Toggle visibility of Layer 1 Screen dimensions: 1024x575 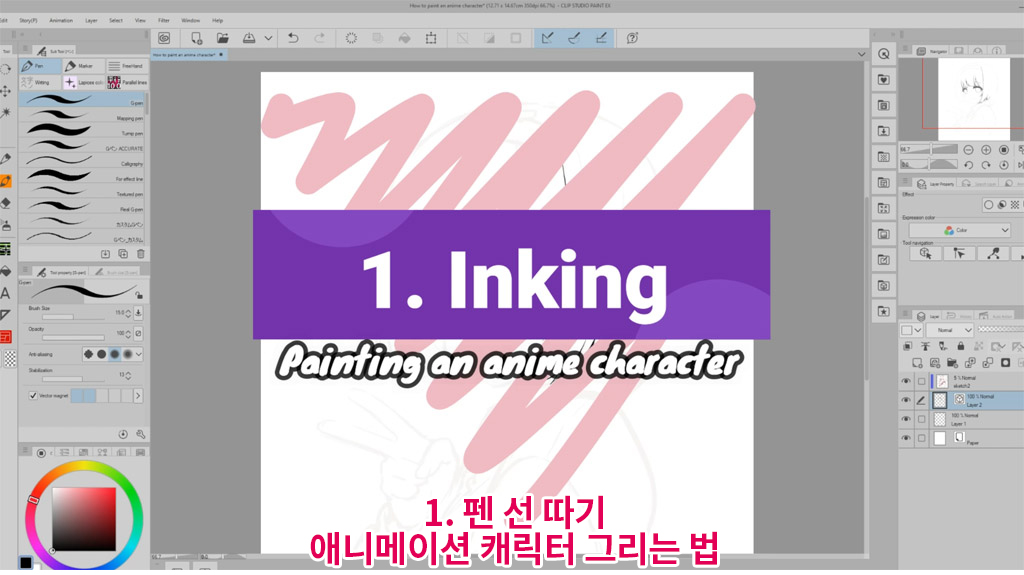pyautogui.click(x=906, y=419)
